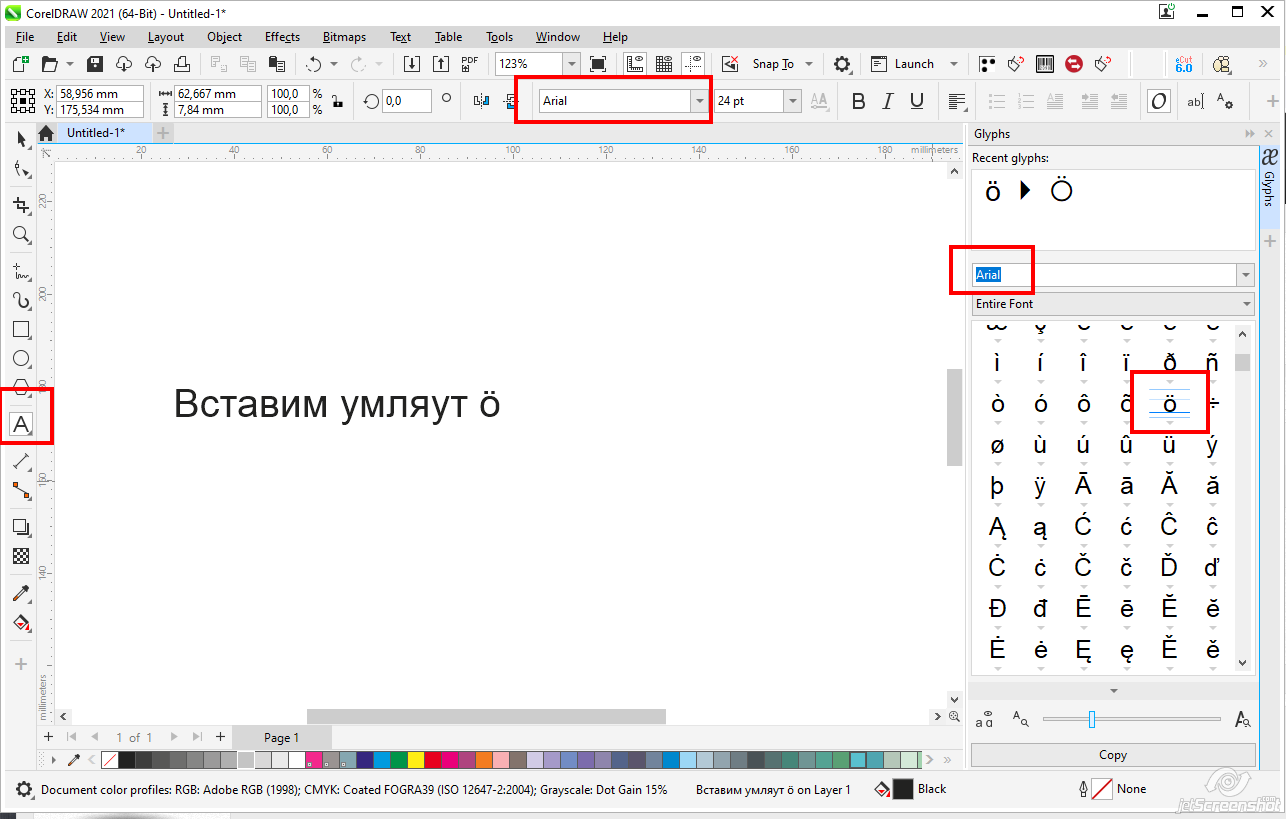Screen dimensions: 1286x819
Task: Select the Transparency checkerboard tool
Action: [21, 556]
